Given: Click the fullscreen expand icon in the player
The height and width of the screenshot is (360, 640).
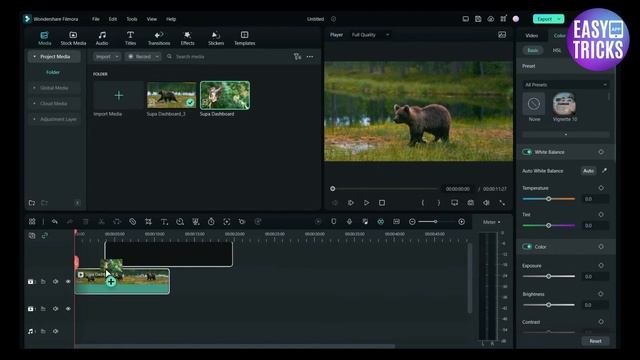Looking at the screenshot, I should click(502, 203).
